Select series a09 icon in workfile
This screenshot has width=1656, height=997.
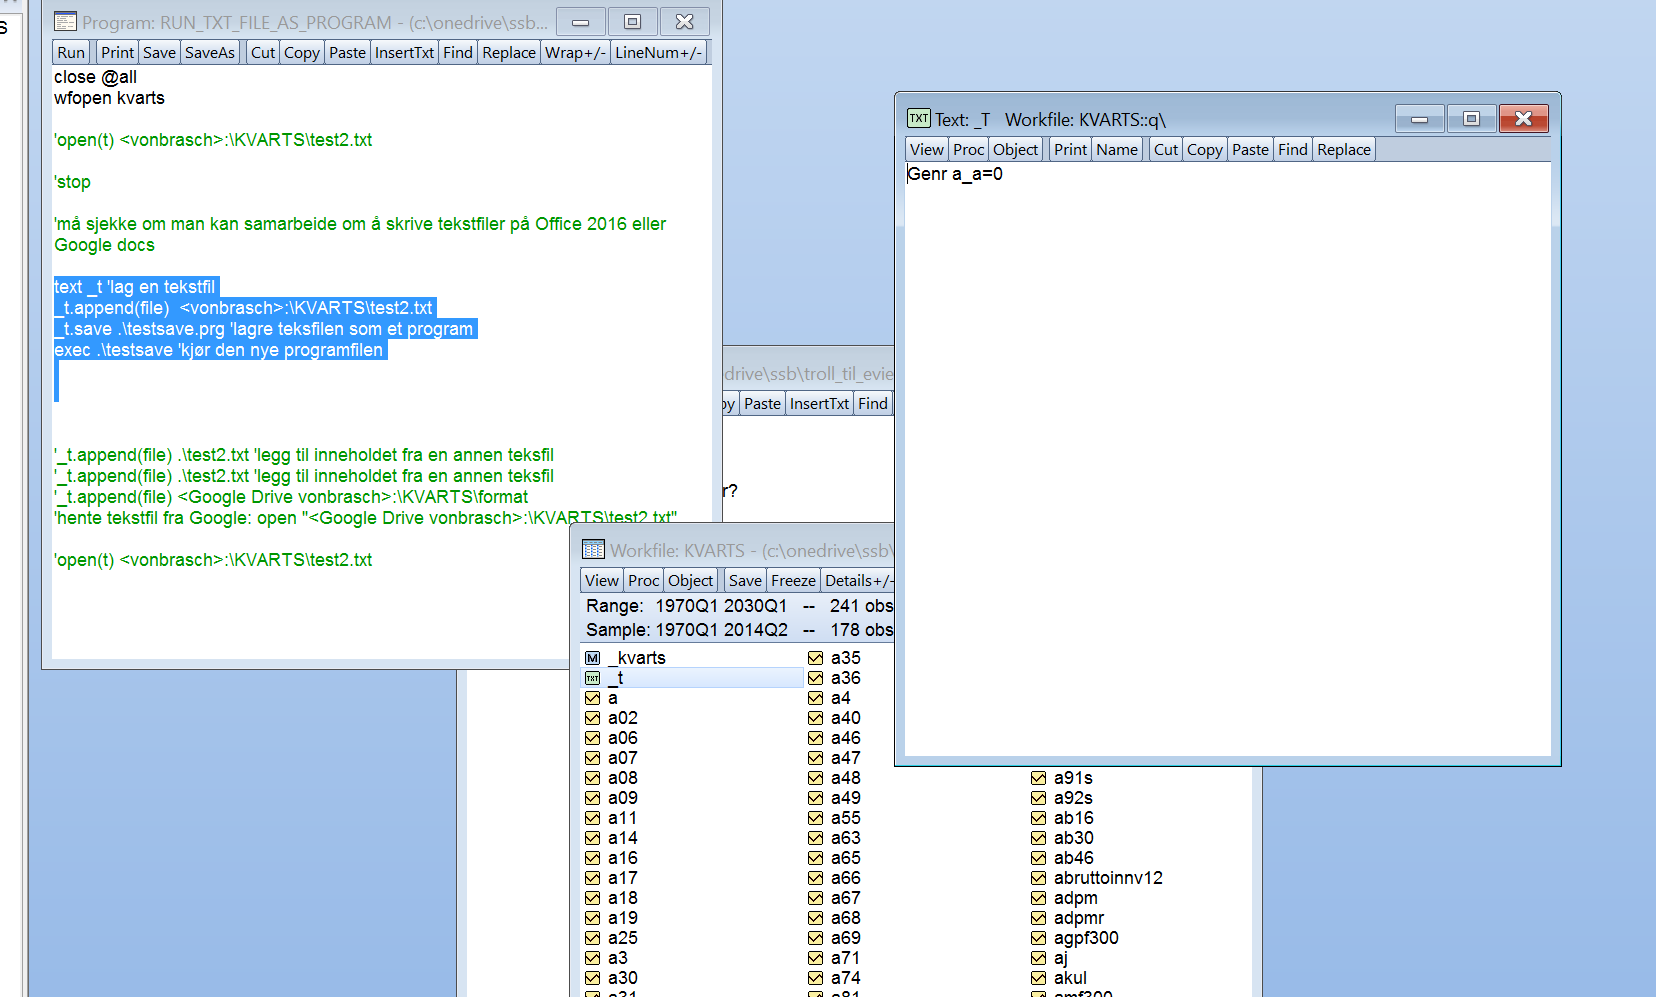coord(593,798)
